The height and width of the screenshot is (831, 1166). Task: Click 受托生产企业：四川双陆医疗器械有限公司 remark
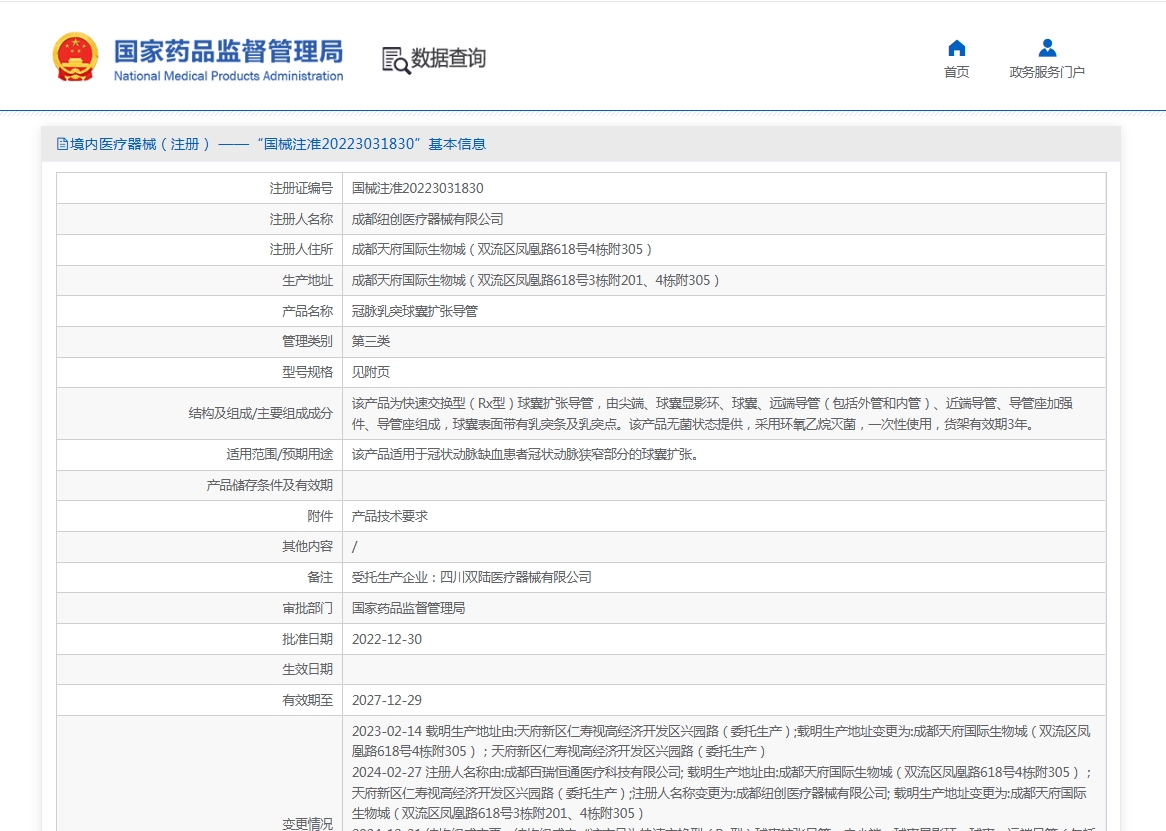coord(471,578)
